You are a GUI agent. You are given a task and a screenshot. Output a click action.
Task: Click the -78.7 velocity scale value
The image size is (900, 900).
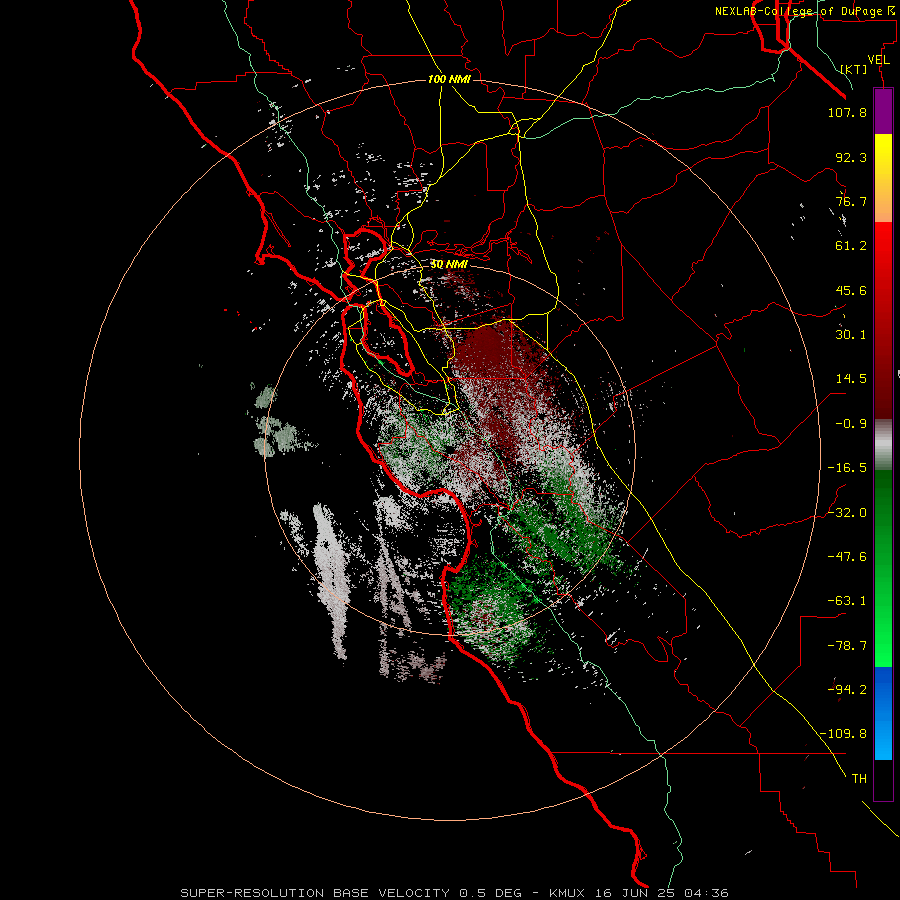coord(847,646)
